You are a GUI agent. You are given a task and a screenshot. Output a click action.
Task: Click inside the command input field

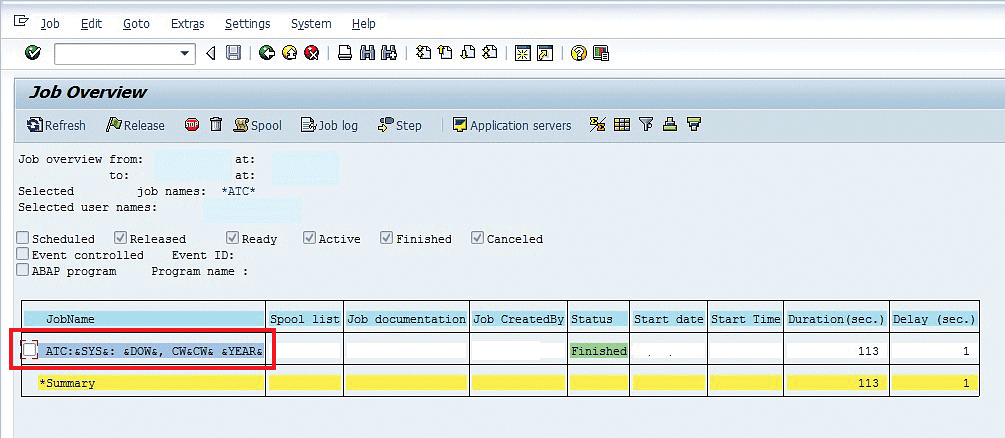115,53
